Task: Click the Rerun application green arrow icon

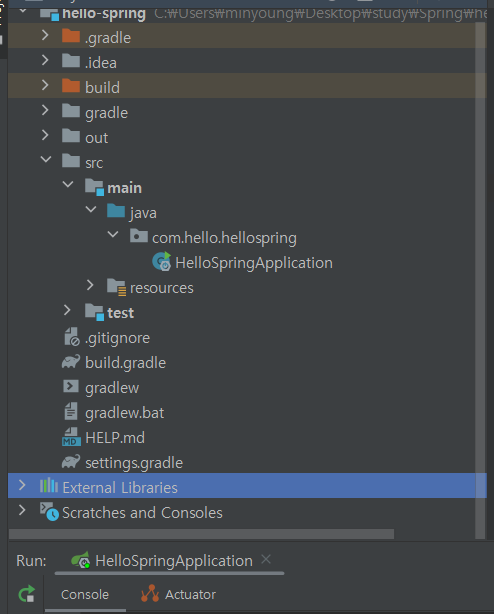Action: 27,594
